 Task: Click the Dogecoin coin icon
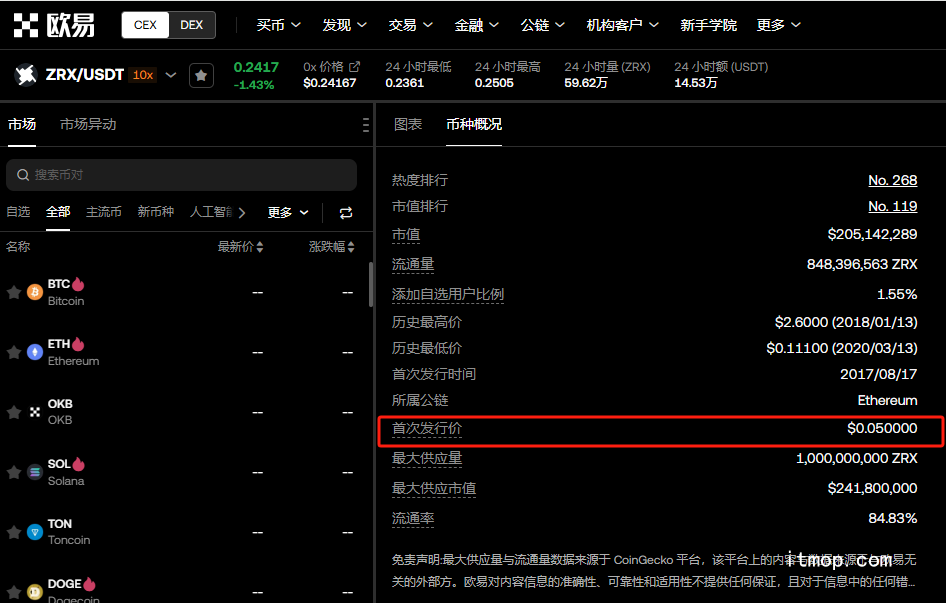pyautogui.click(x=35, y=592)
